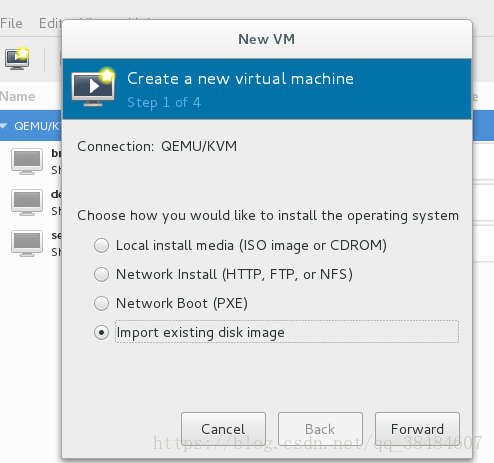
Task: Open the File menu in Virtual Machine Manager
Action: pos(11,23)
